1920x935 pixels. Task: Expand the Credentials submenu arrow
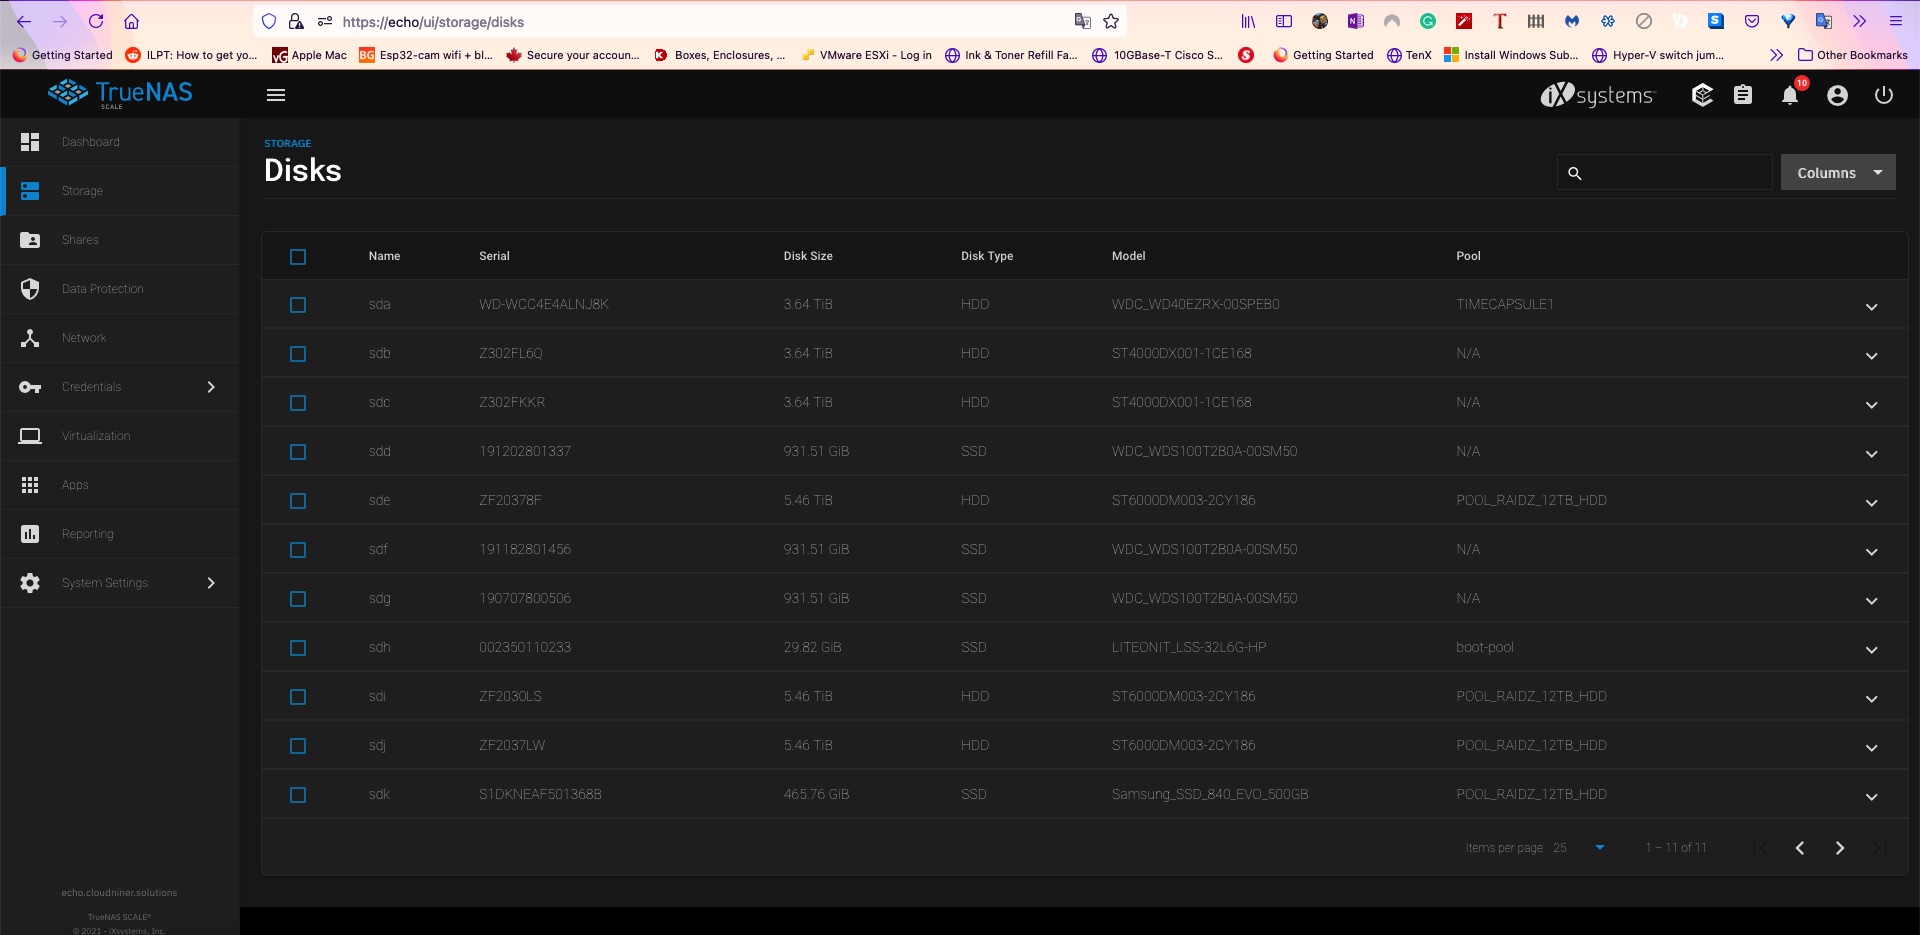coord(211,387)
